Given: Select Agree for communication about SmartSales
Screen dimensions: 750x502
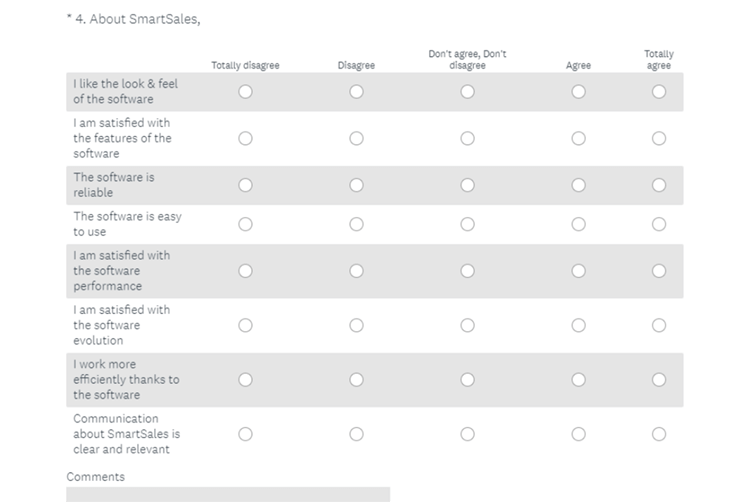Looking at the screenshot, I should click(578, 434).
